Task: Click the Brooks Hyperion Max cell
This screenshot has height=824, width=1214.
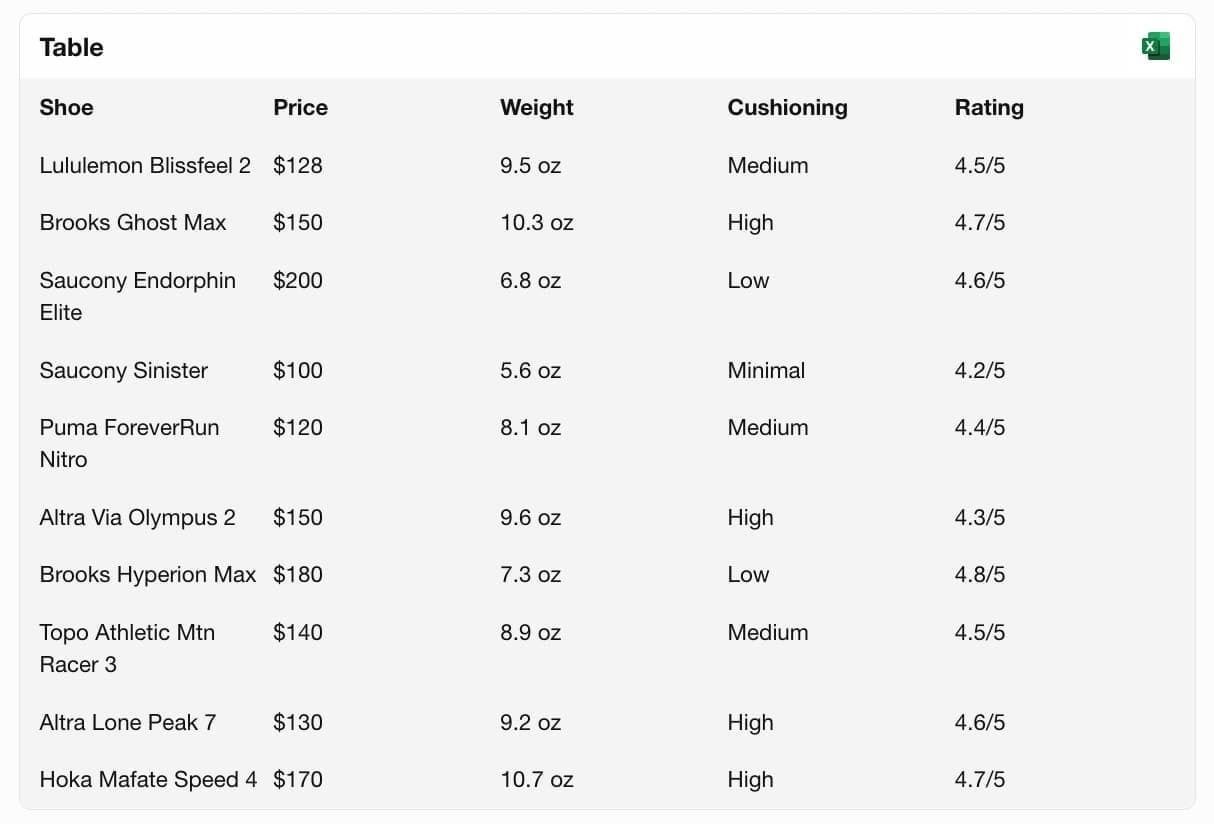Action: pos(147,574)
